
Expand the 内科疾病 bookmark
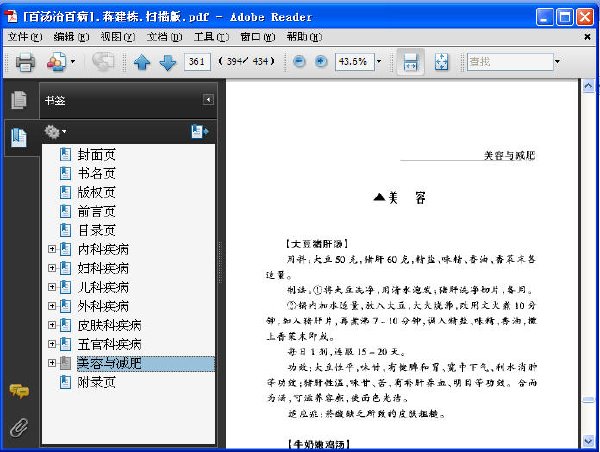pos(52,249)
